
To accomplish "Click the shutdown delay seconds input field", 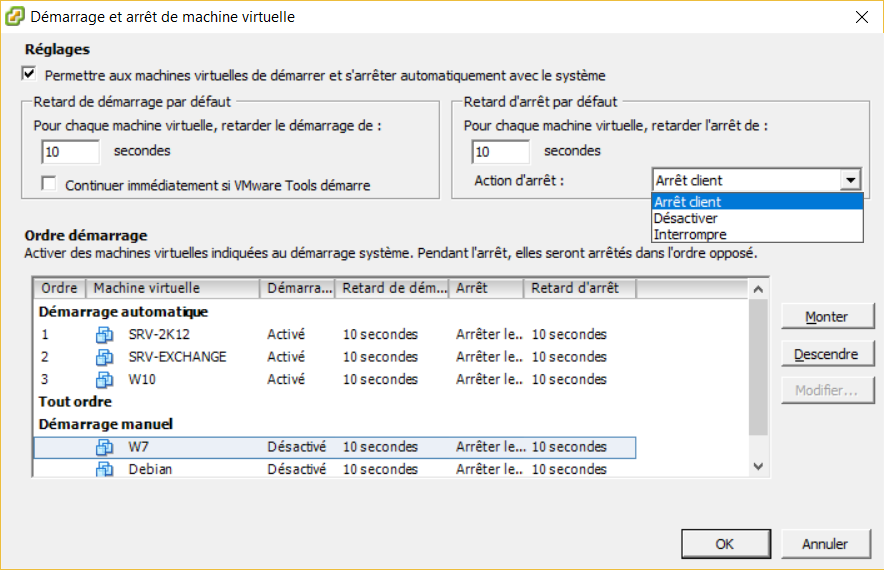I will [x=501, y=151].
